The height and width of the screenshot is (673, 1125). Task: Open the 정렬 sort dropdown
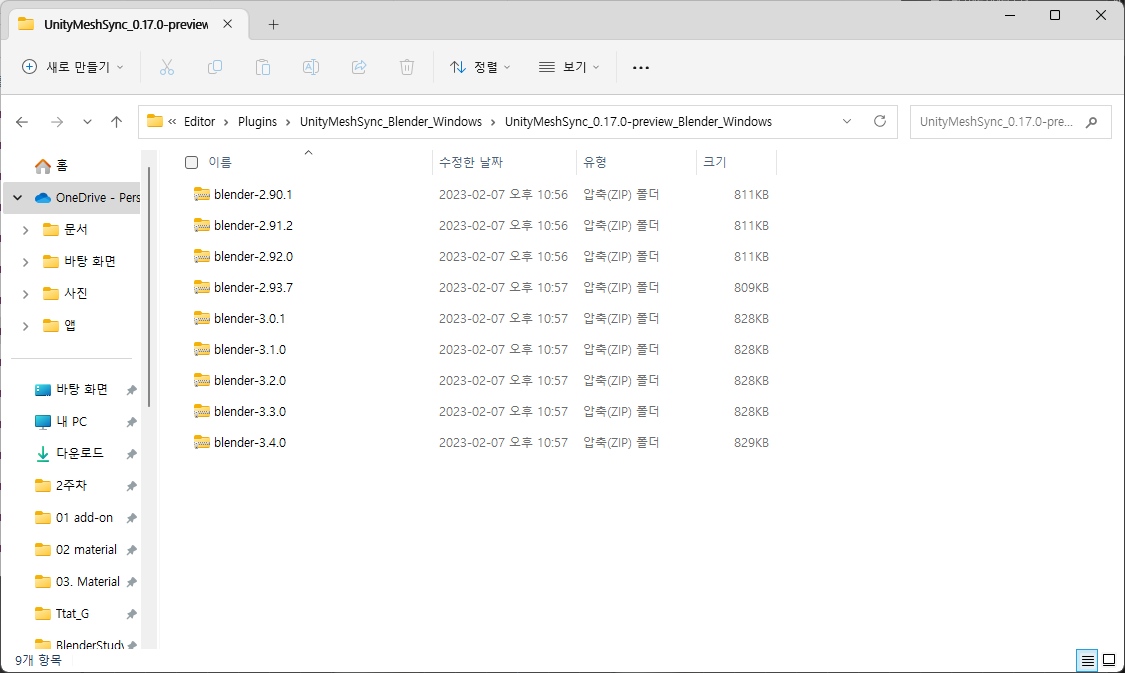(480, 67)
